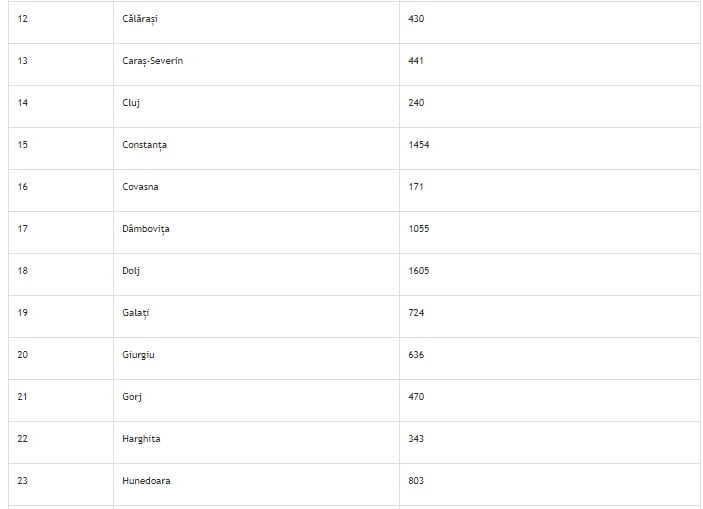Select the value 1605 in Dolj row
The width and height of the screenshot is (703, 509).
tap(419, 271)
